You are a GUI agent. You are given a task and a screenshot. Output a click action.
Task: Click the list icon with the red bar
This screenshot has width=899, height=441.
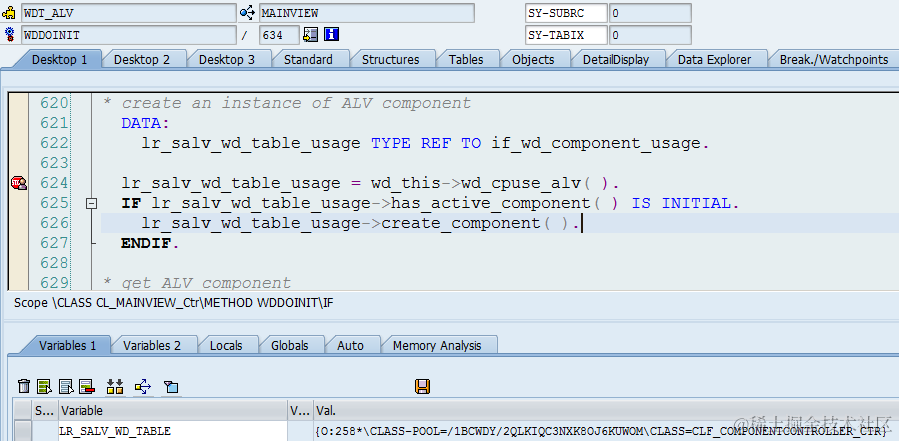pyautogui.click(x=87, y=386)
